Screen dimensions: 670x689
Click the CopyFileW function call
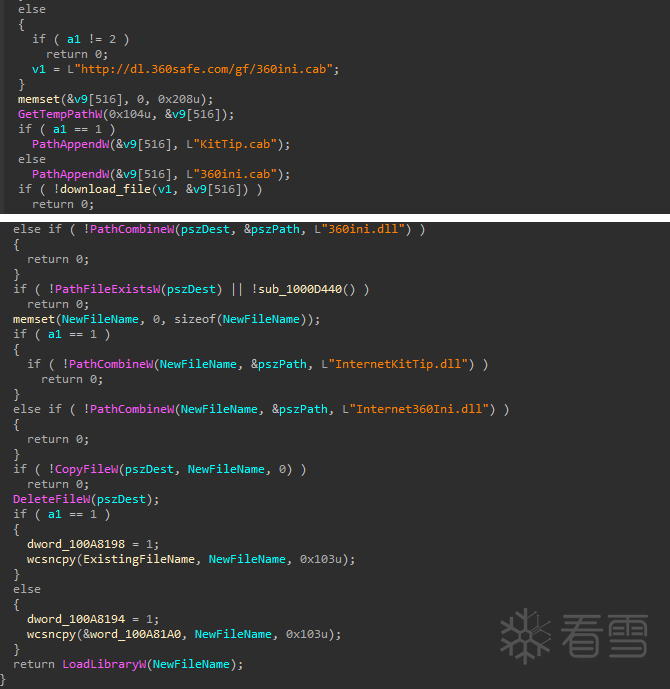87,469
